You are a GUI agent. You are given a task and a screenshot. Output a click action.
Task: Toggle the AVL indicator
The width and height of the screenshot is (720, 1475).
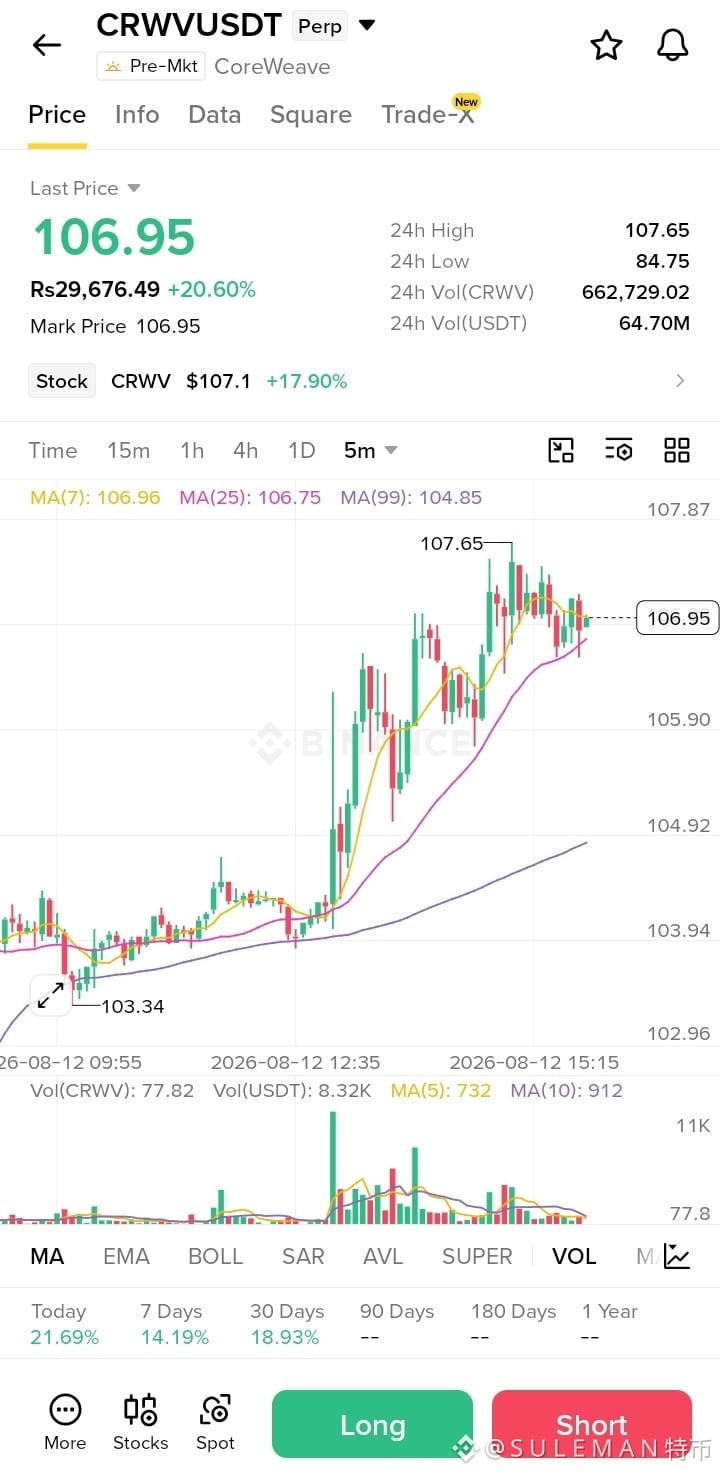[383, 1256]
